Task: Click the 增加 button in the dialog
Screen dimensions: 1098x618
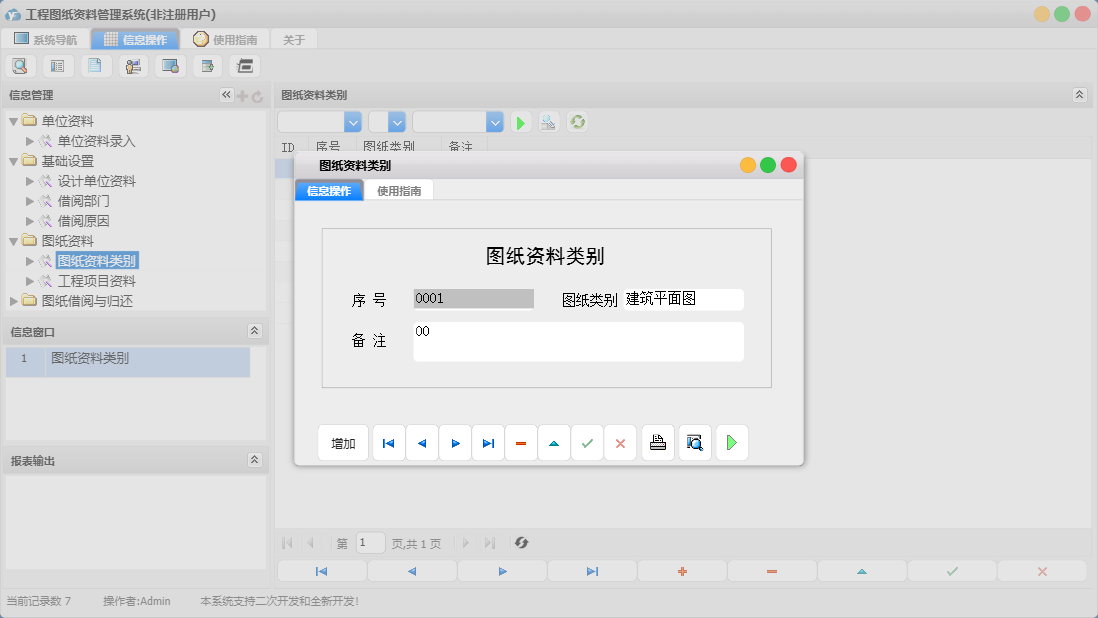Action: tap(342, 442)
